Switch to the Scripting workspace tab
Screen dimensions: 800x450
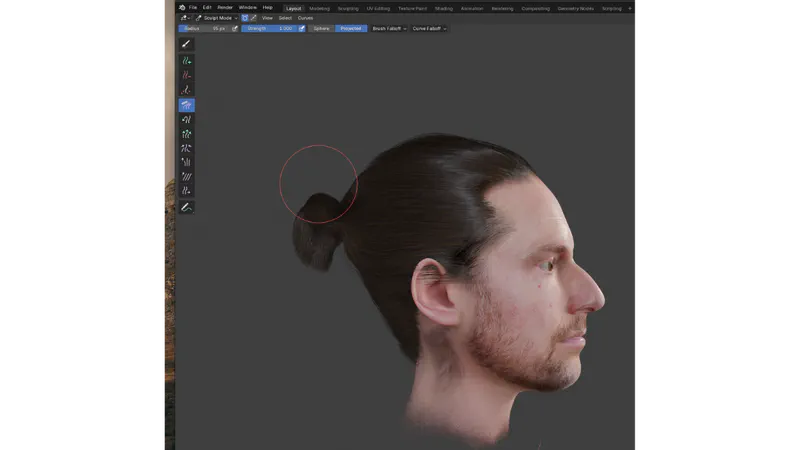pyautogui.click(x=612, y=9)
